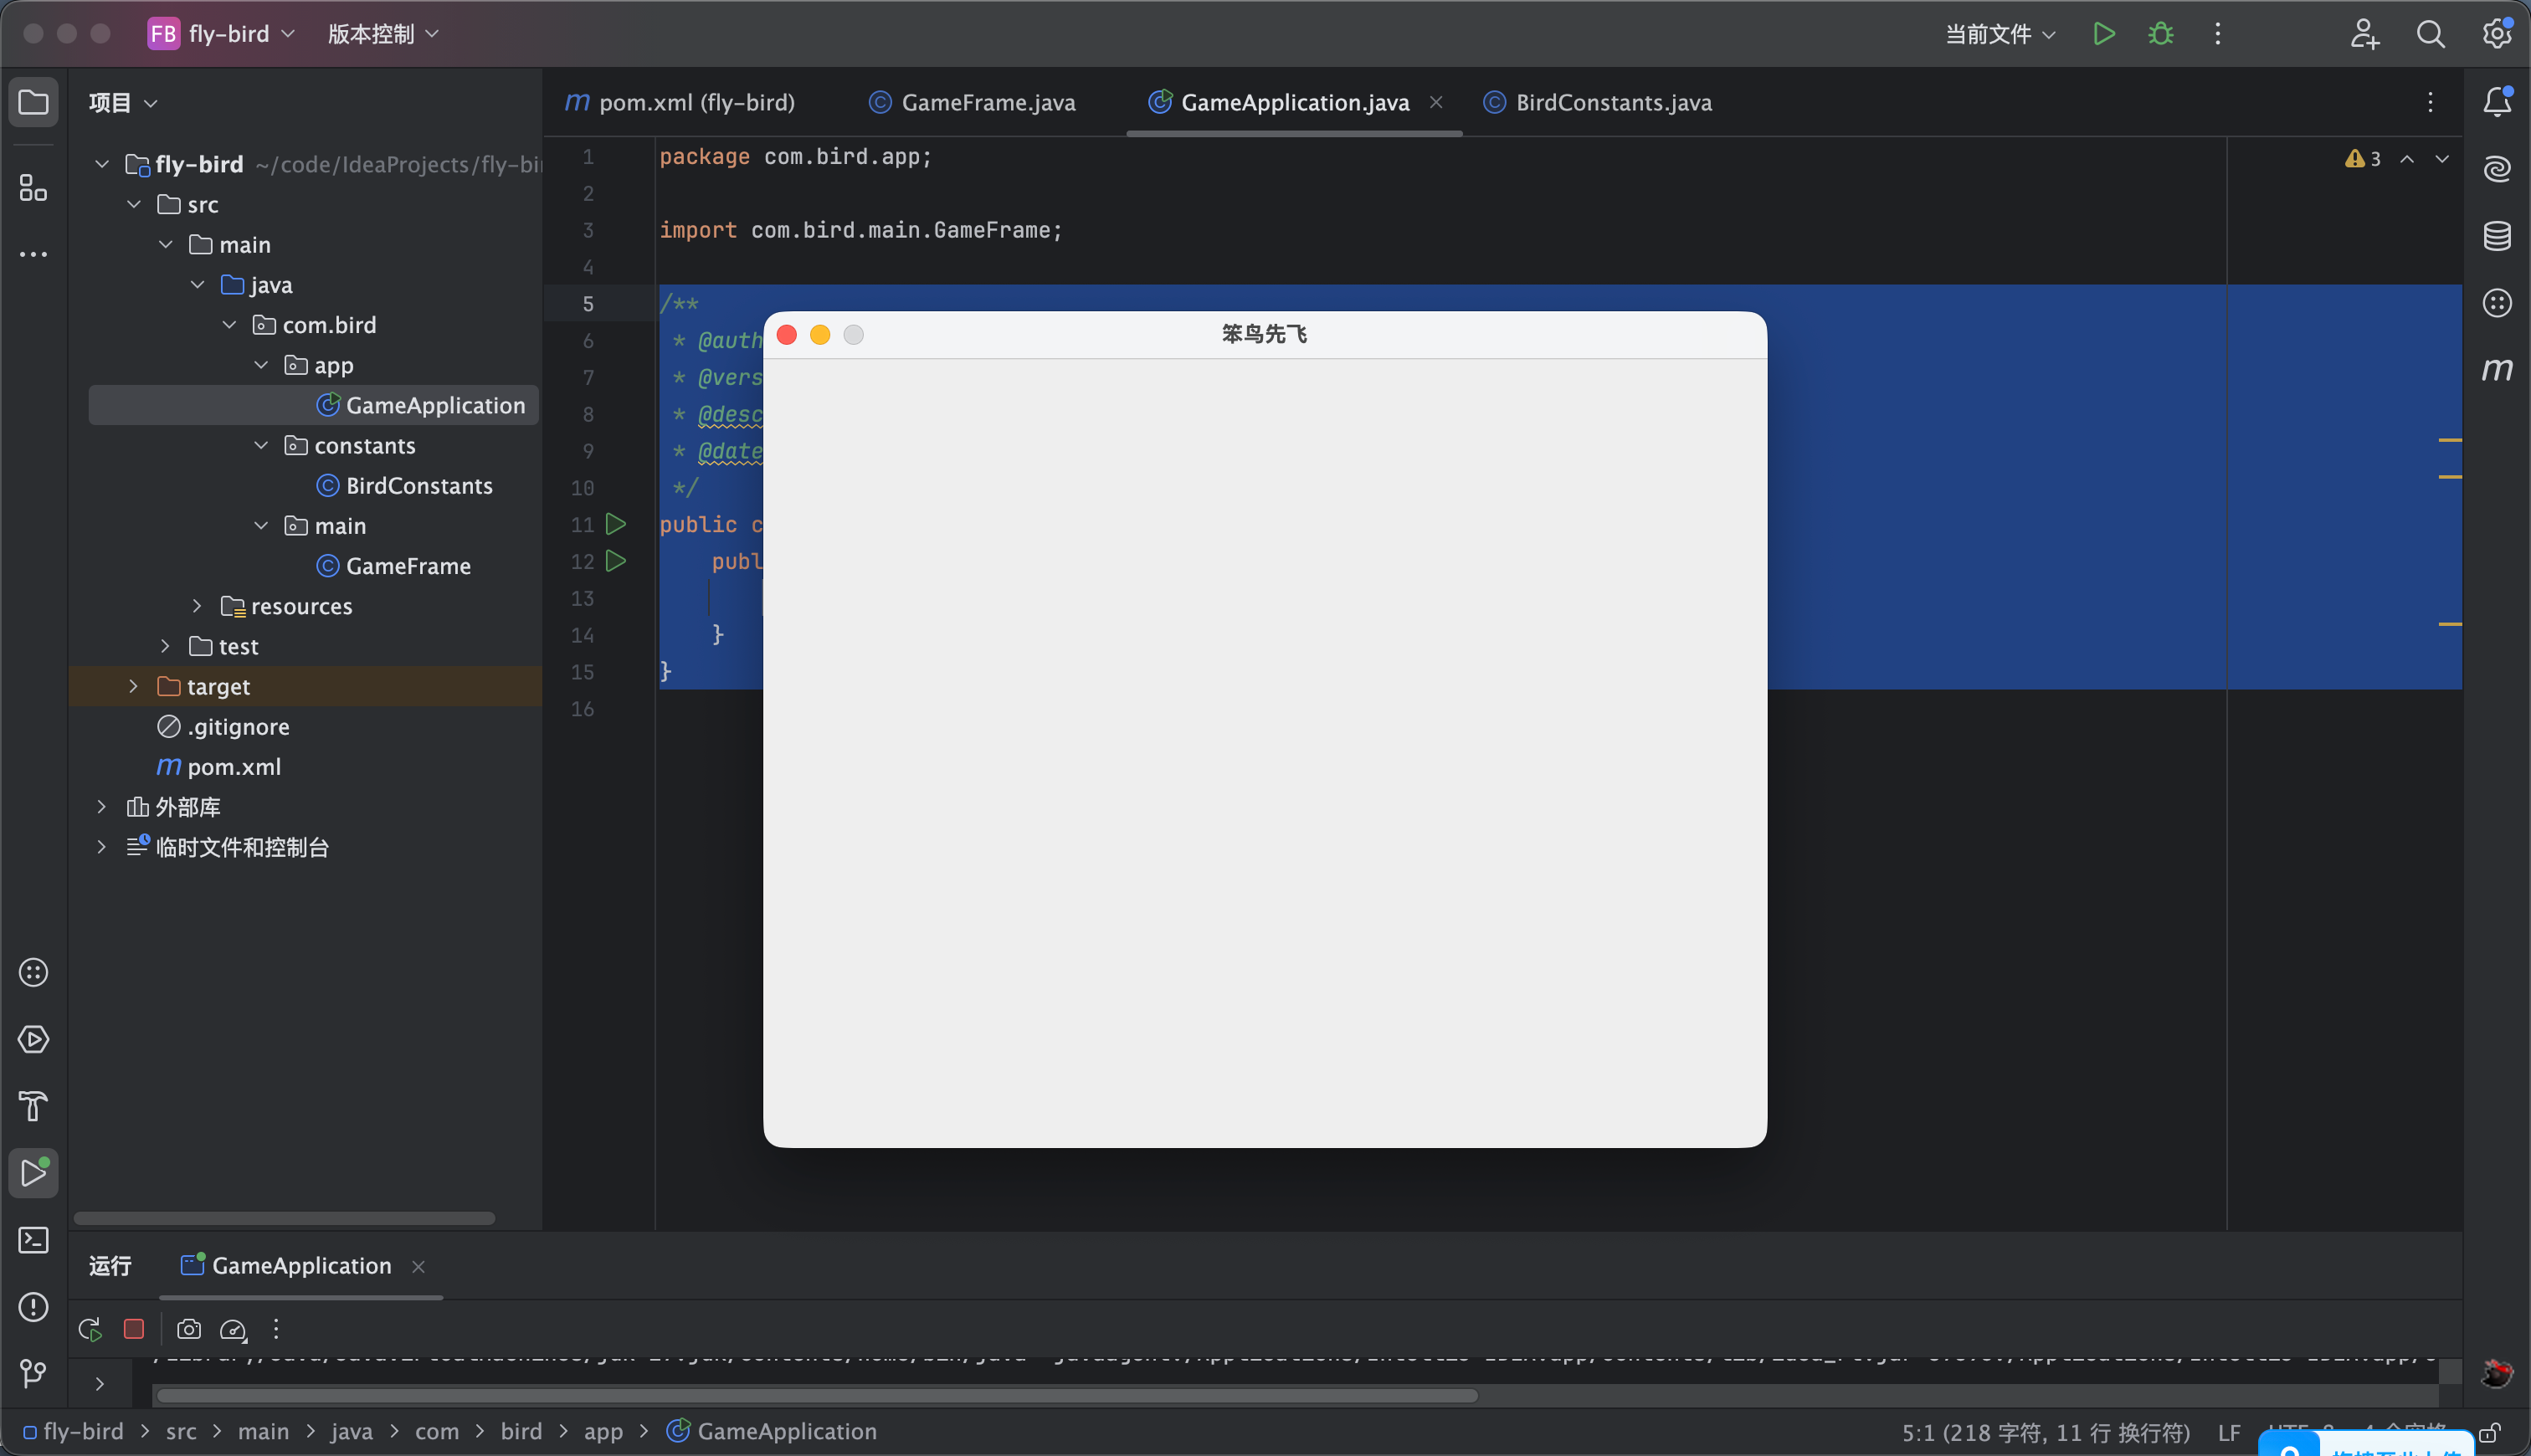Close the GameApplication run tab

tap(418, 1267)
